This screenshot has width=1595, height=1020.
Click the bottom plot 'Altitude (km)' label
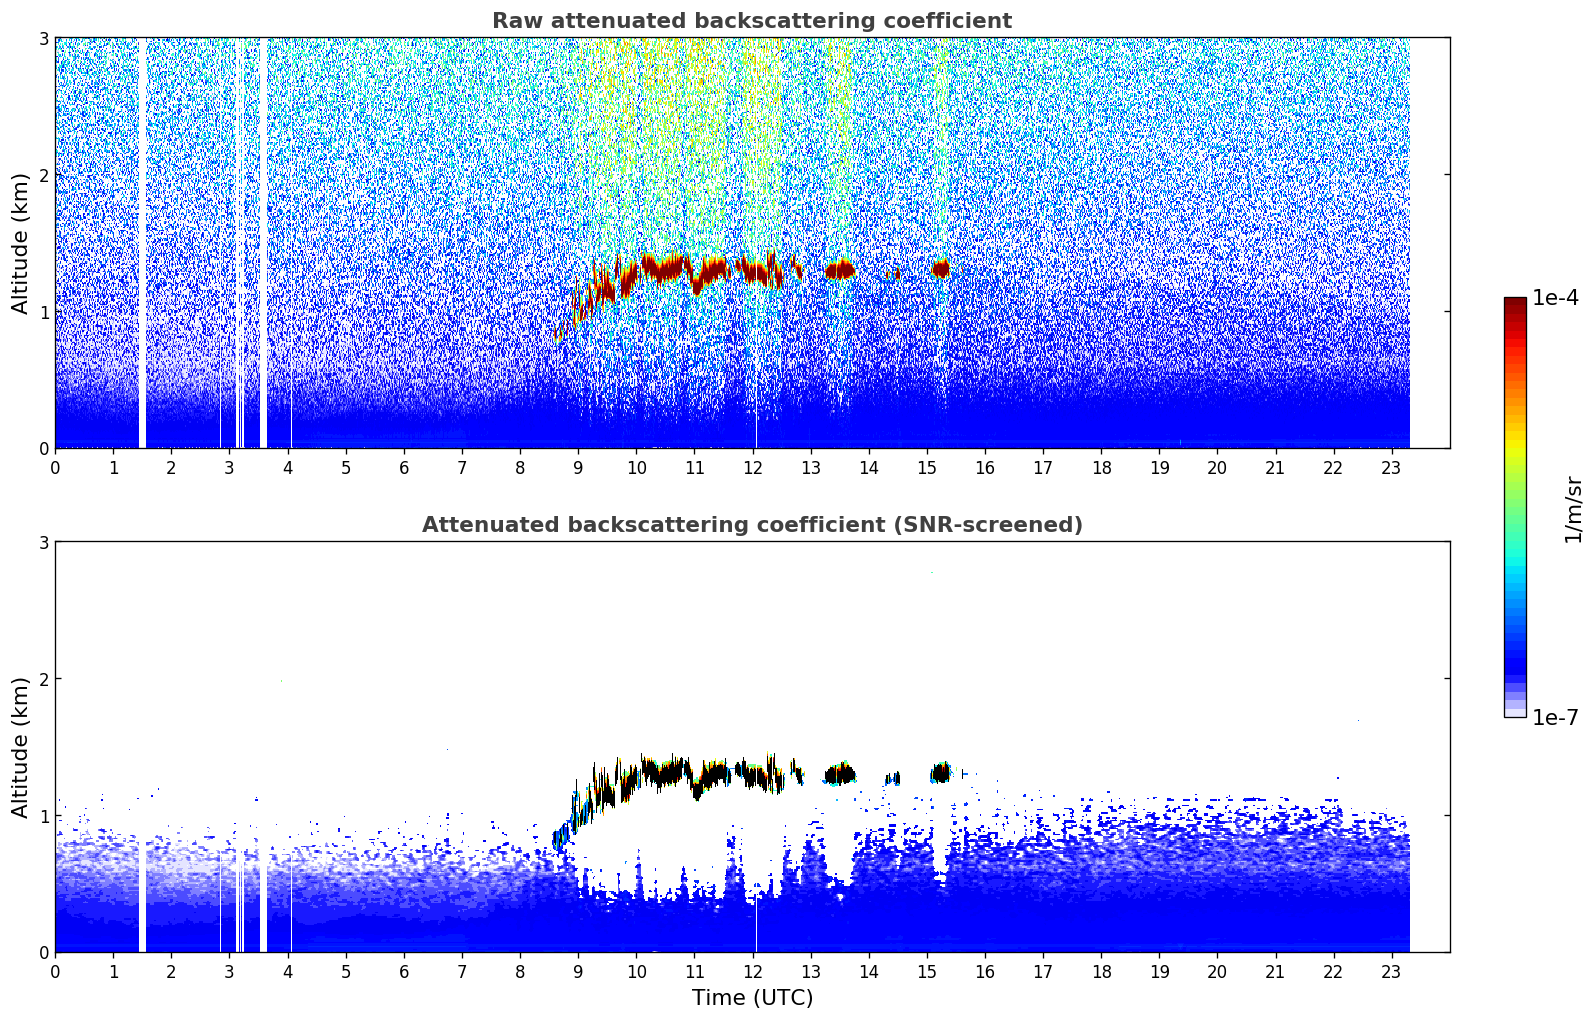tap(21, 747)
